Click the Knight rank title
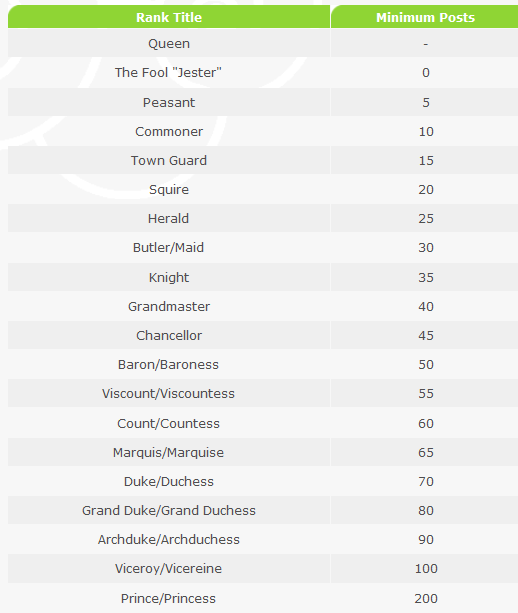Screen dimensions: 518x613 tap(169, 278)
